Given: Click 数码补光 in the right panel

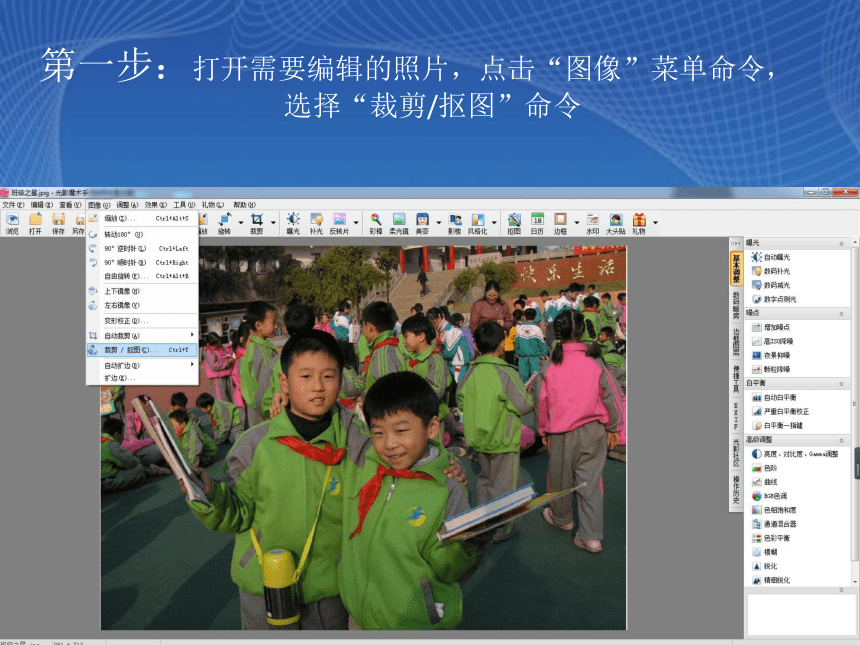Looking at the screenshot, I should pos(771,271).
